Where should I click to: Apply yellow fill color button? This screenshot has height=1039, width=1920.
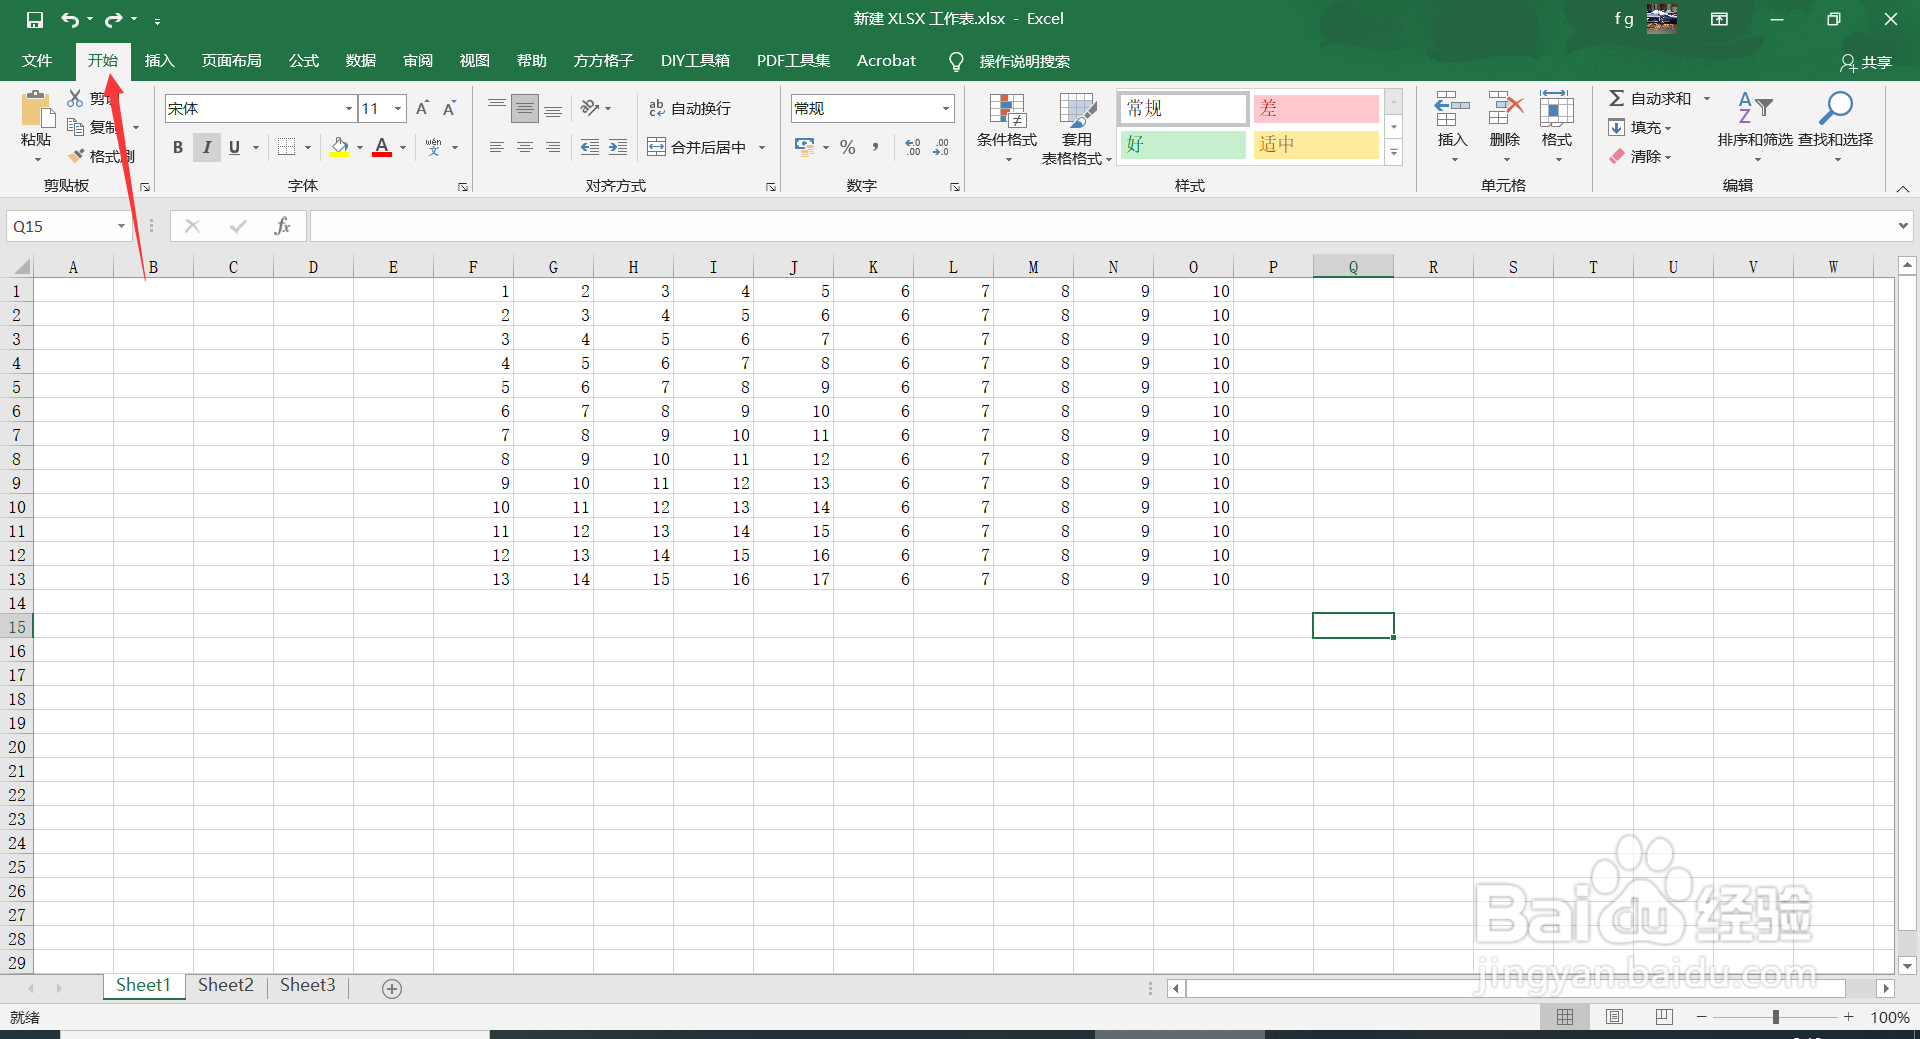coord(340,147)
